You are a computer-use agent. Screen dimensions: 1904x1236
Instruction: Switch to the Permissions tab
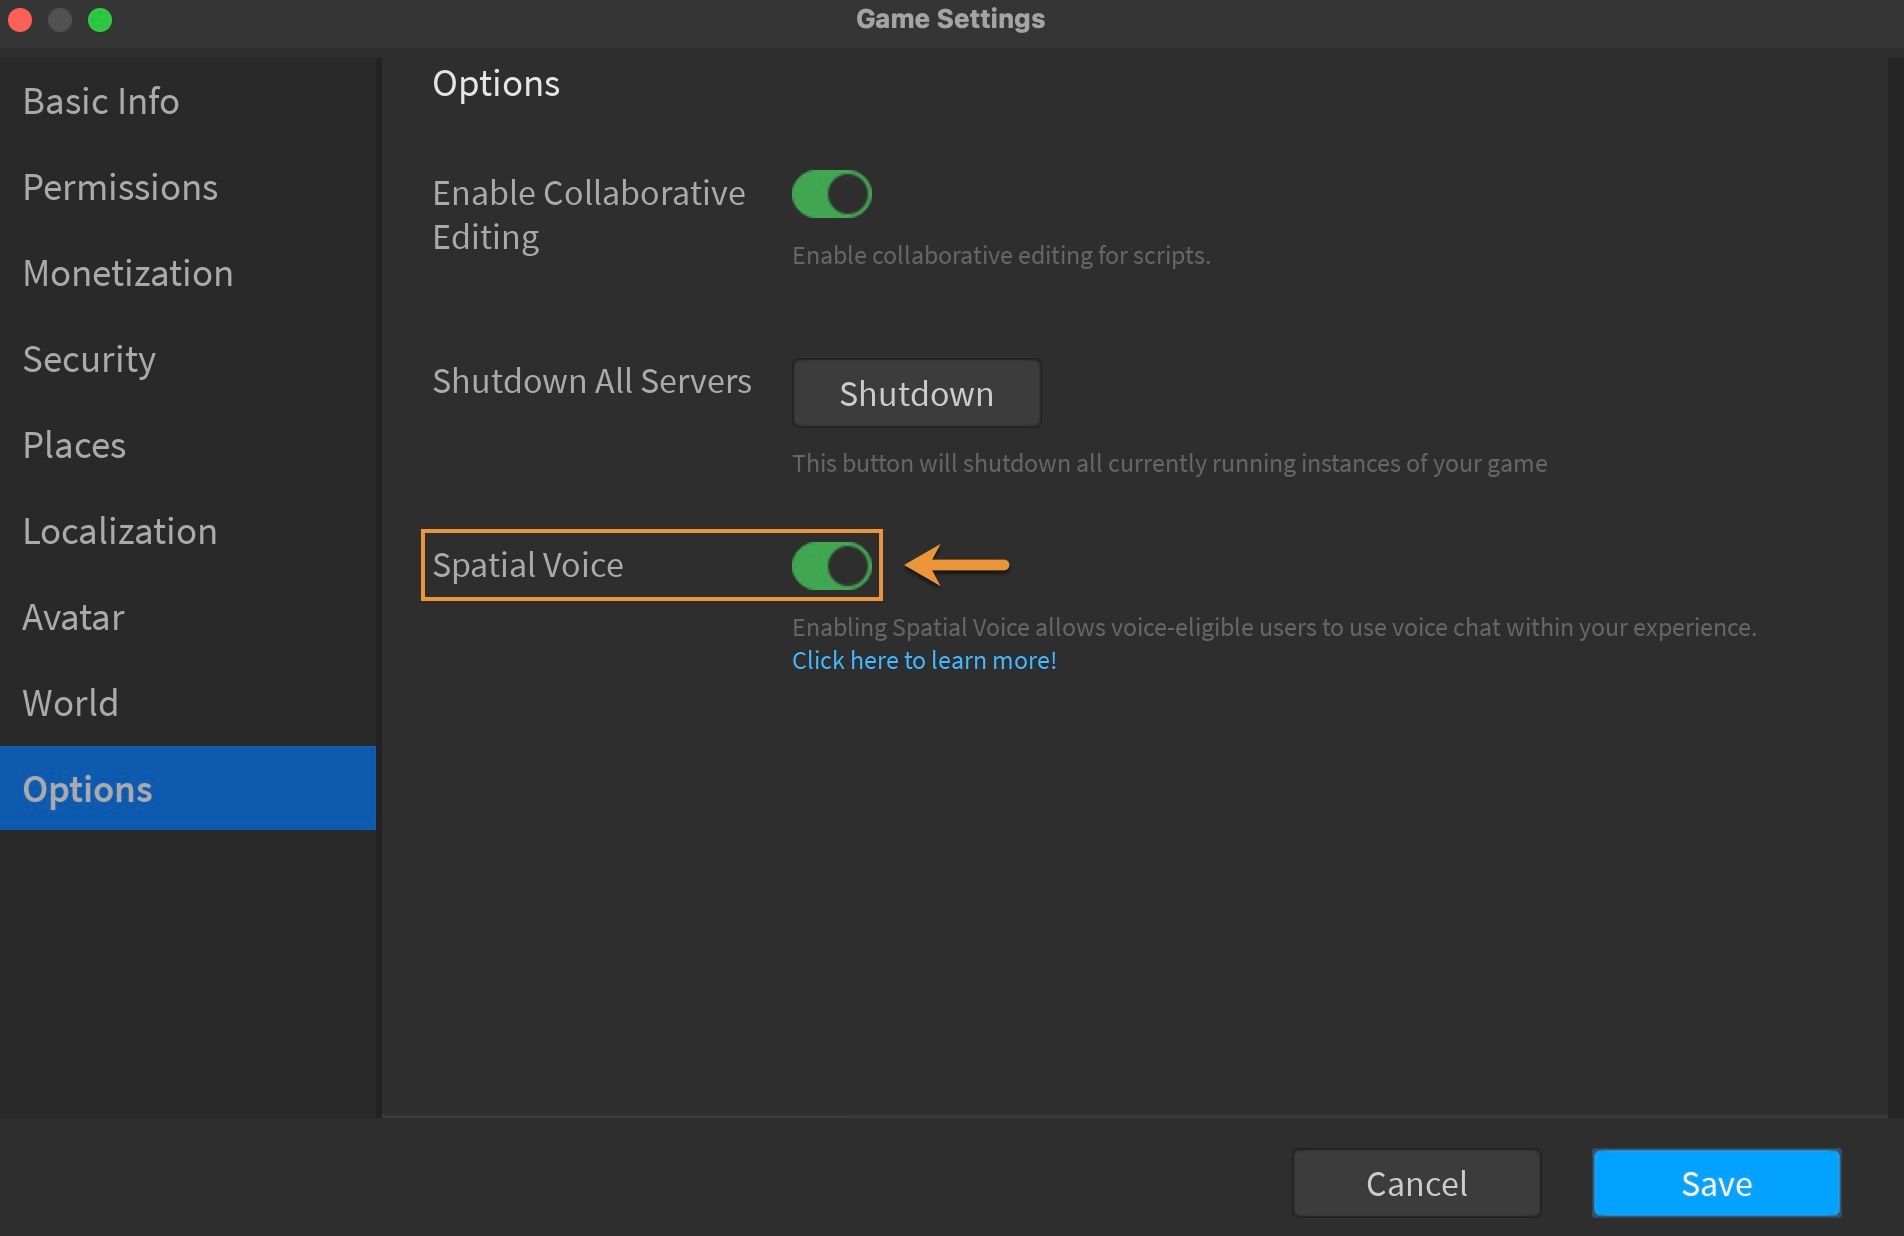pyautogui.click(x=120, y=188)
